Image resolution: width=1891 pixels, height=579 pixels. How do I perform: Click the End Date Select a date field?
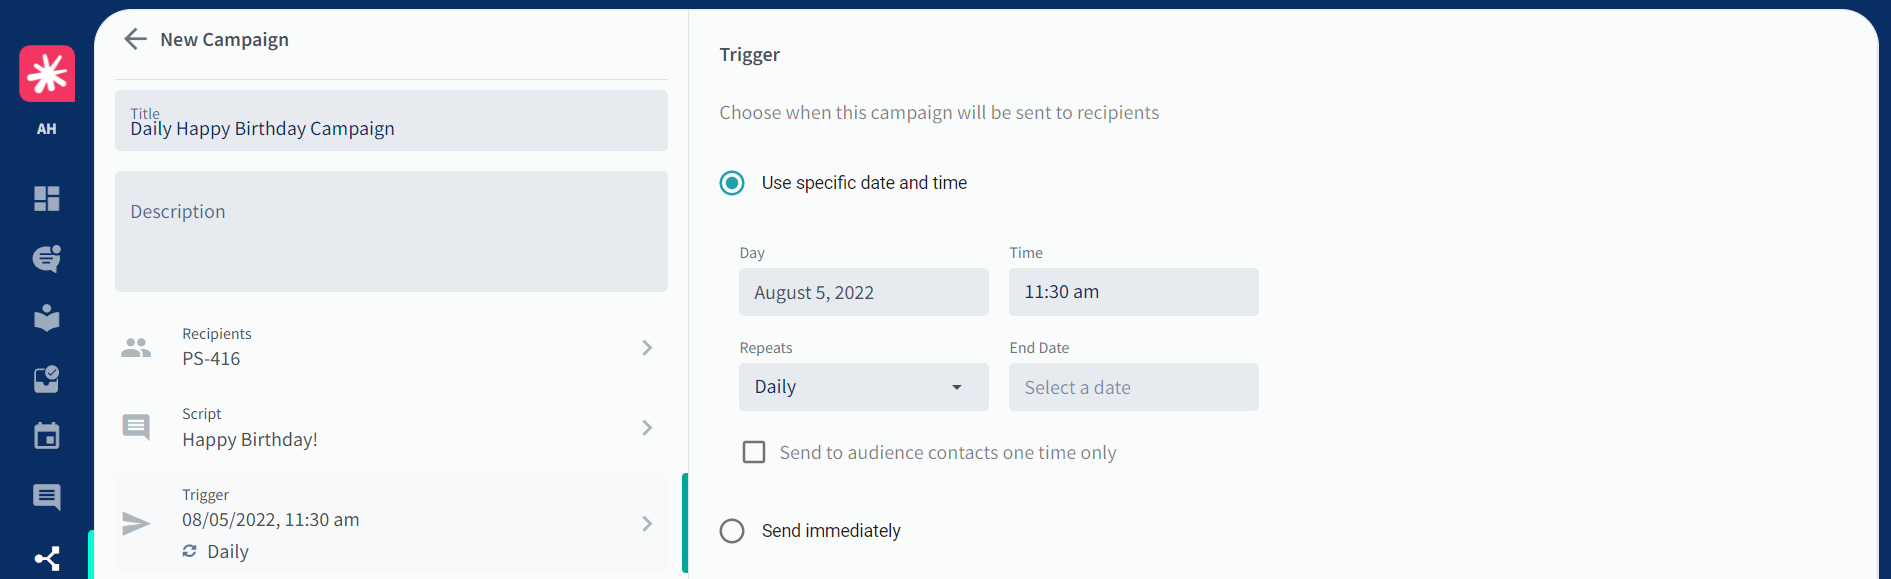click(1134, 387)
